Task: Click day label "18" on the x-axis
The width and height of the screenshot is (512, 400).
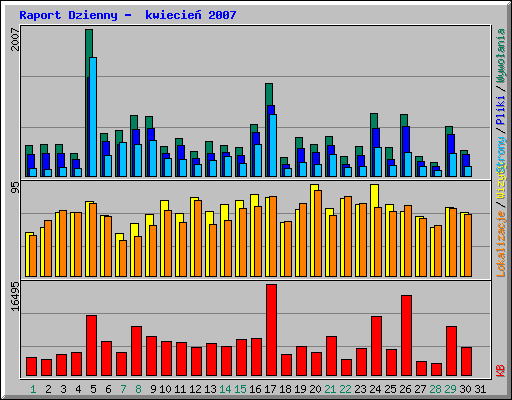Action: 285,389
